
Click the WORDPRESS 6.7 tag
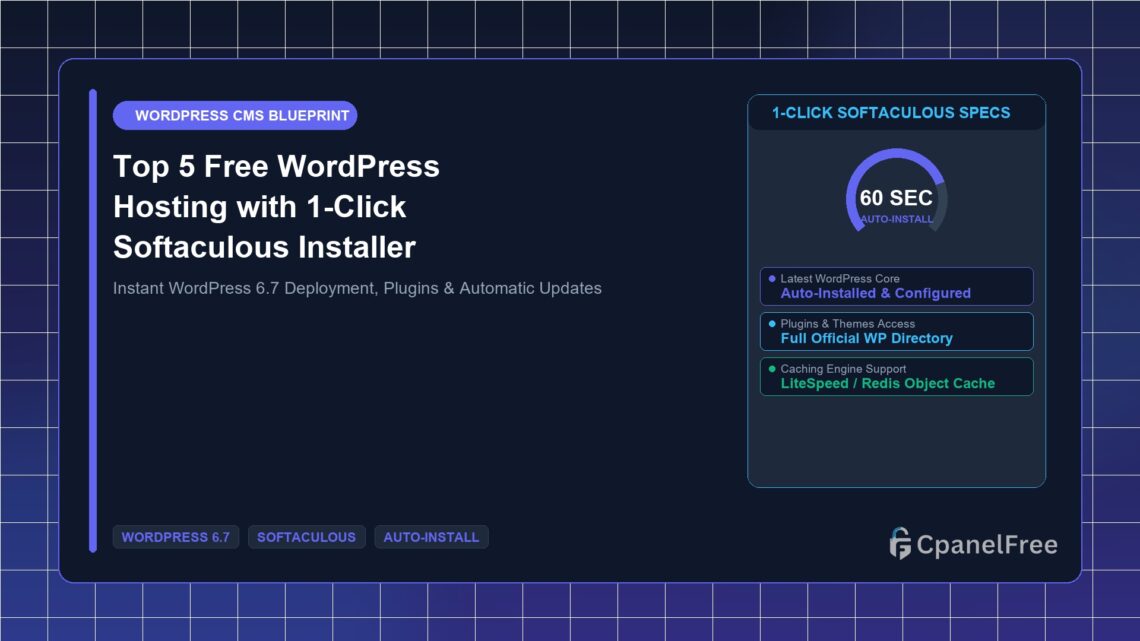(x=175, y=537)
